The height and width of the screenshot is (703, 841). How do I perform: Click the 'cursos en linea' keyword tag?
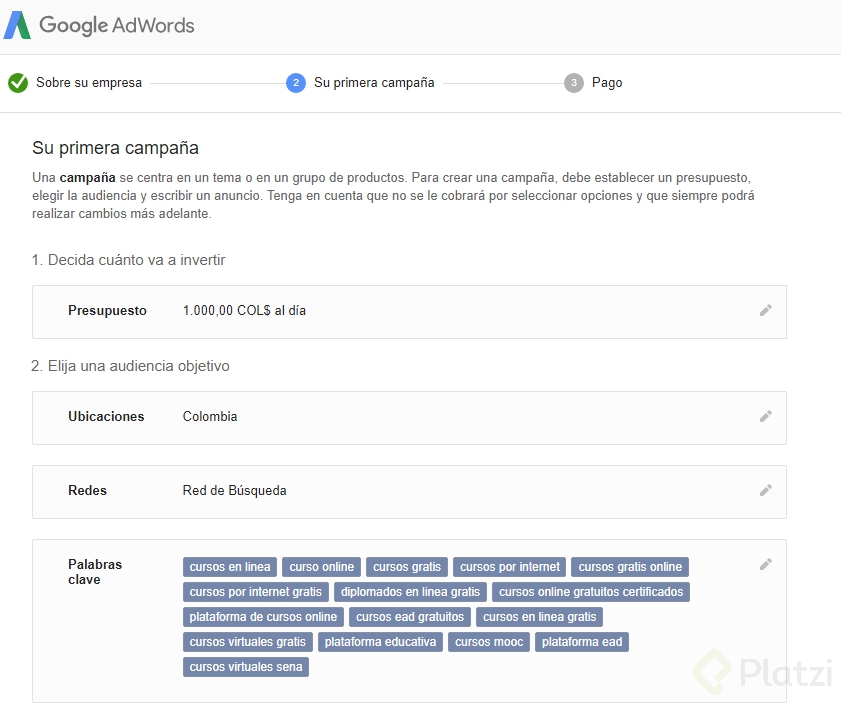pos(230,567)
